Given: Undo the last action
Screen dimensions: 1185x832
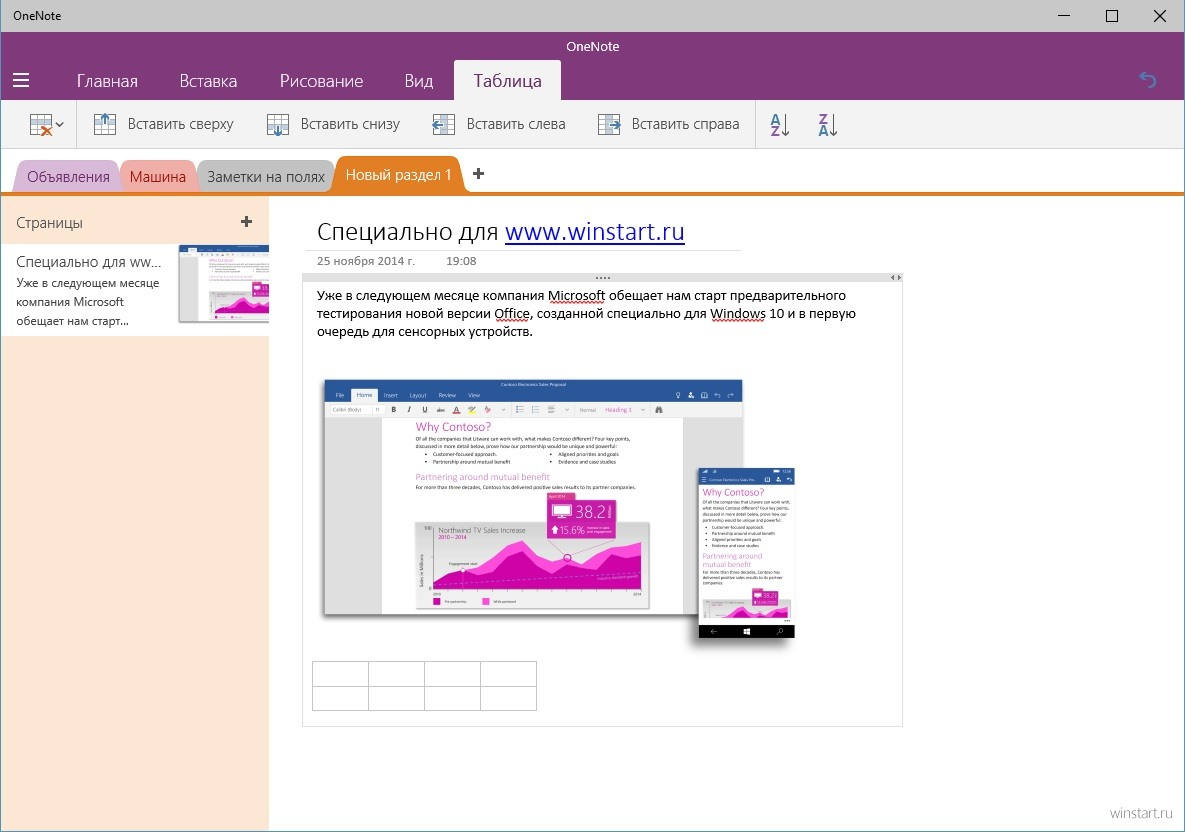Looking at the screenshot, I should (1147, 80).
